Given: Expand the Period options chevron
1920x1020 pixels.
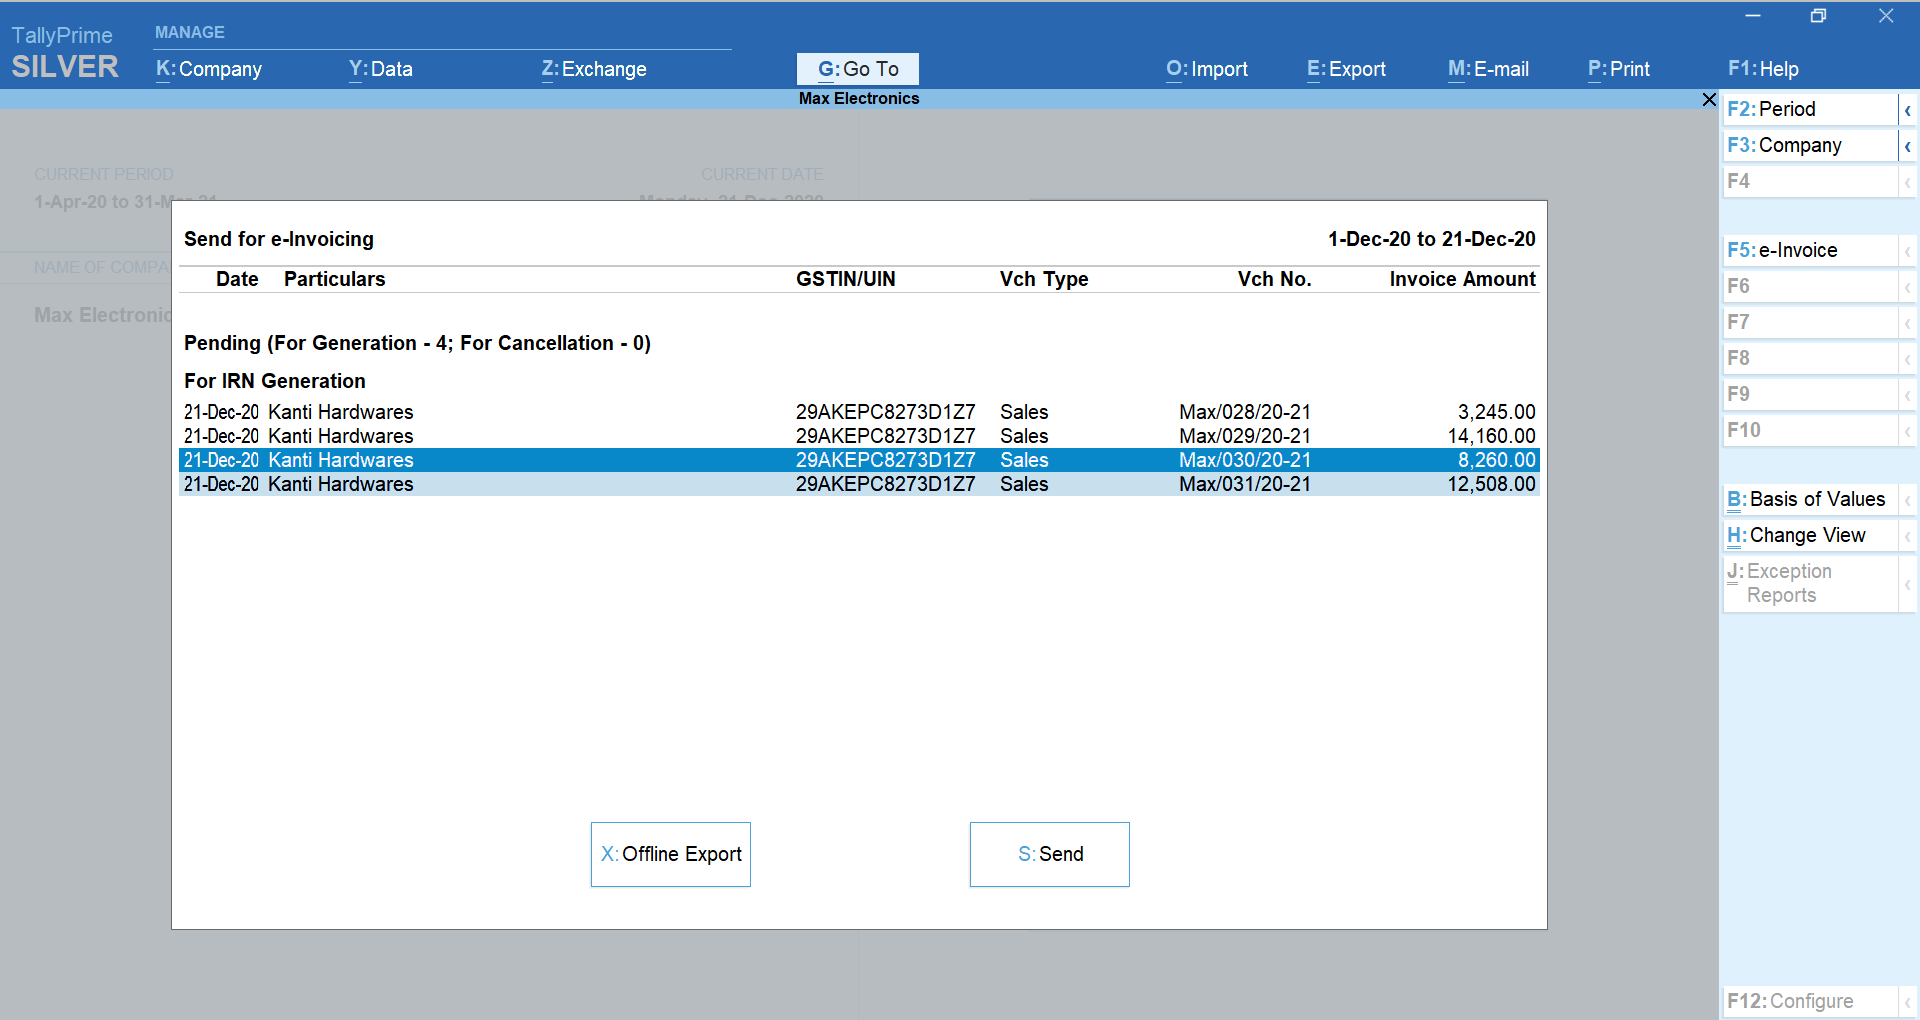Looking at the screenshot, I should click(1908, 108).
